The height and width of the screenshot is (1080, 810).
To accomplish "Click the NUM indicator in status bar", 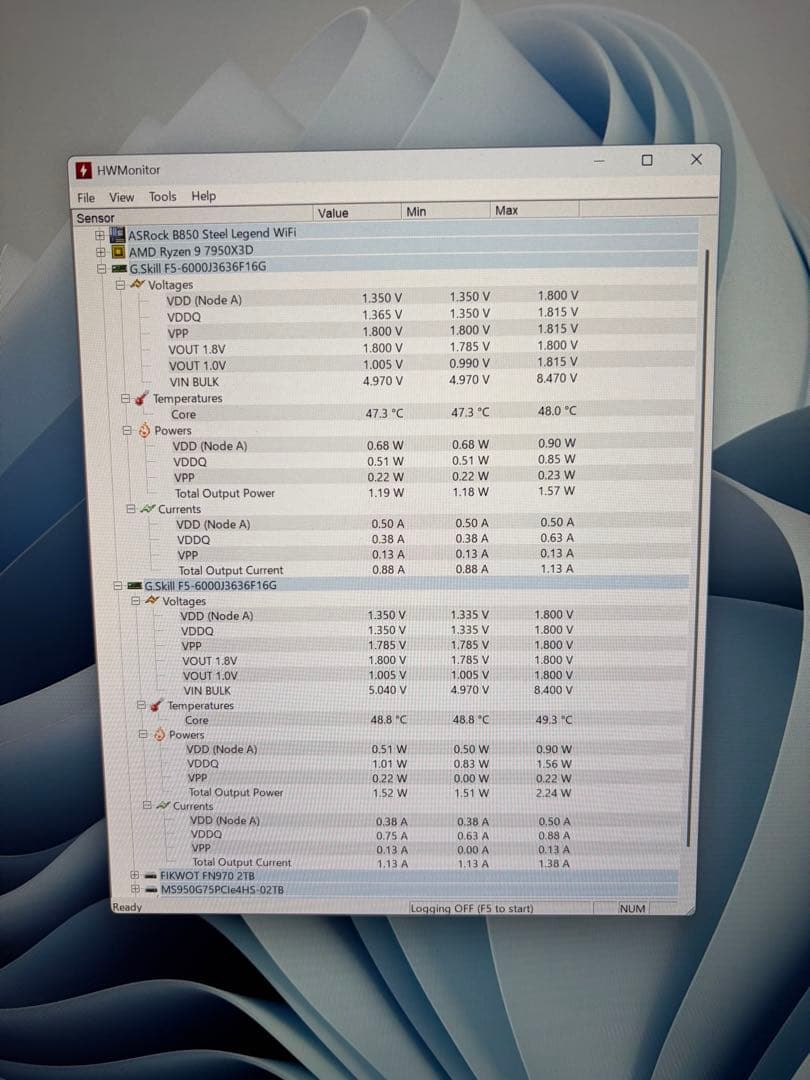I will pos(632,908).
